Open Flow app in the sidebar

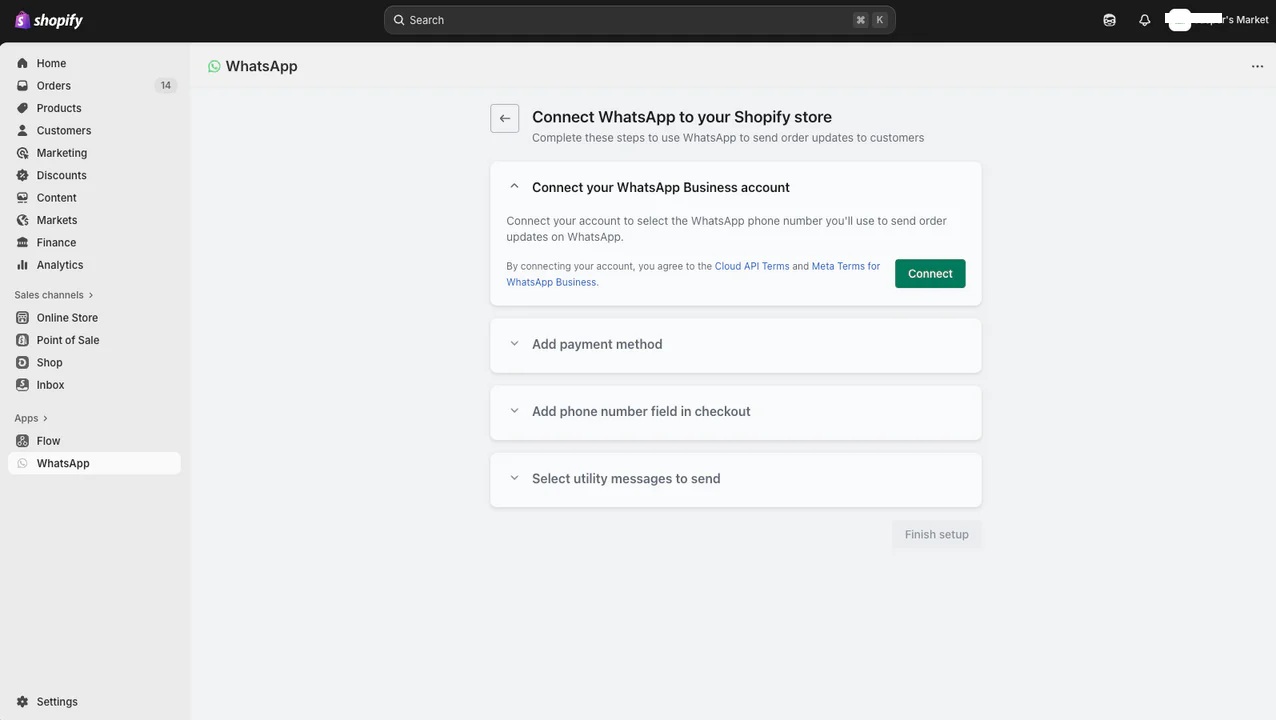coord(94,441)
